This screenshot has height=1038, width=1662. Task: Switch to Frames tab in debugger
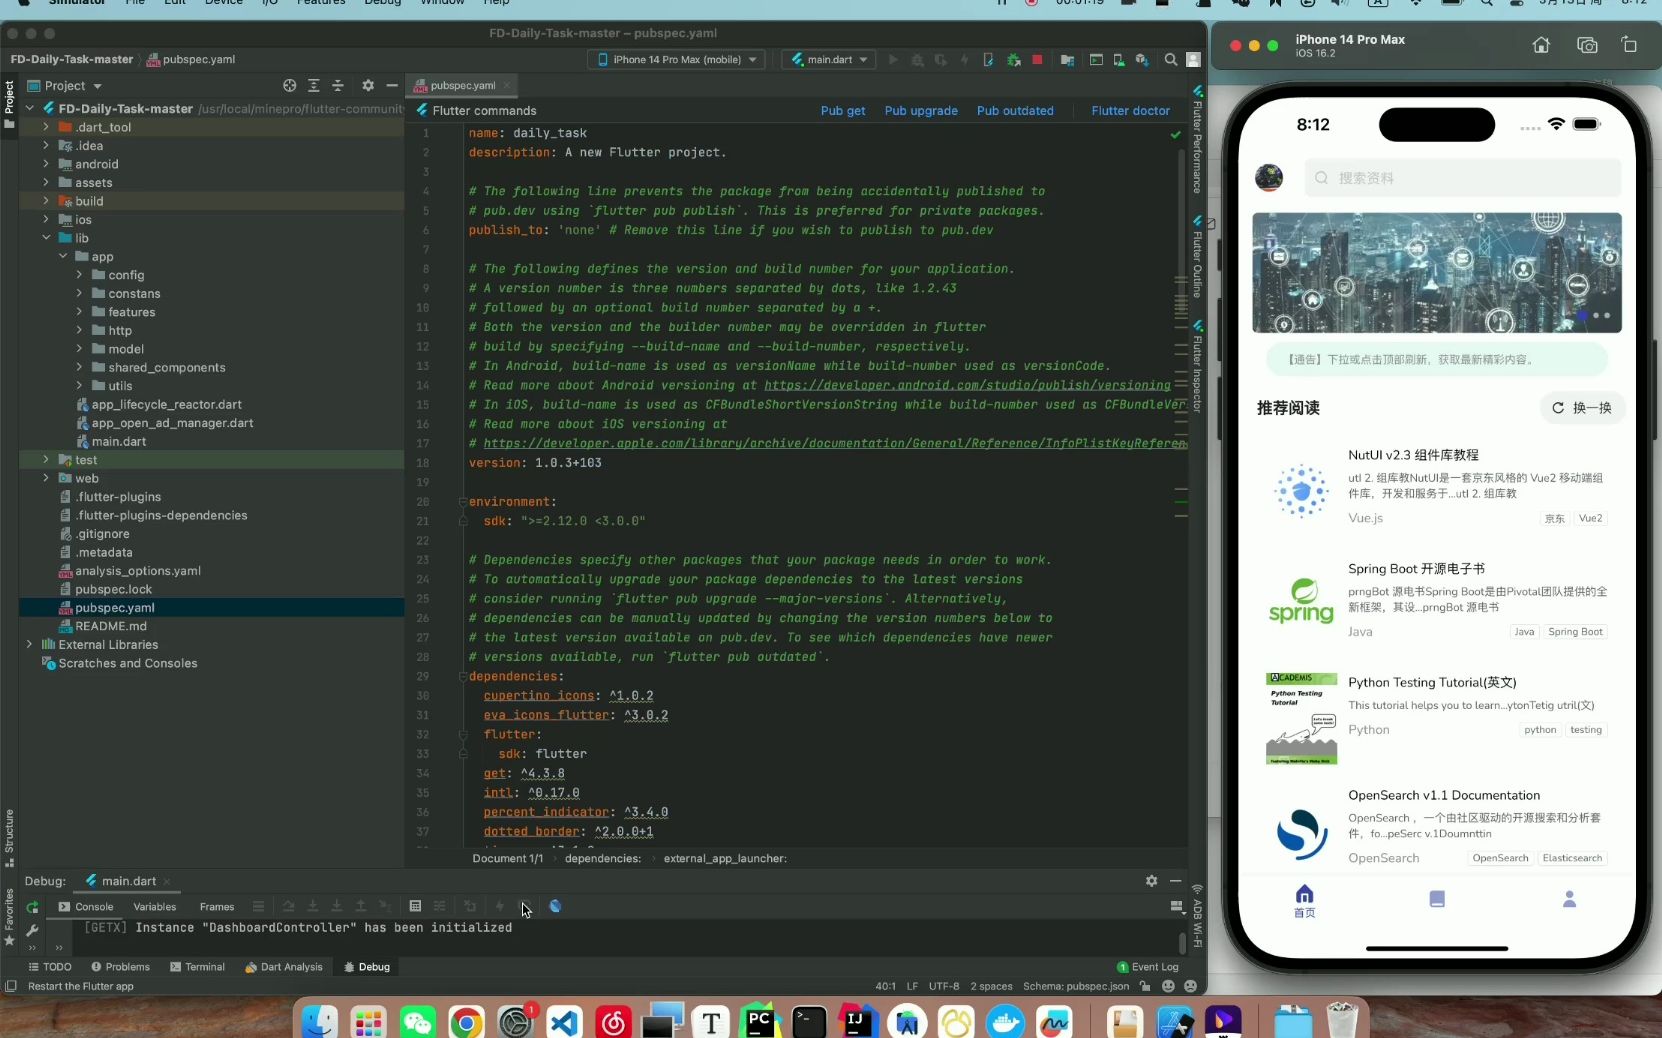[216, 907]
